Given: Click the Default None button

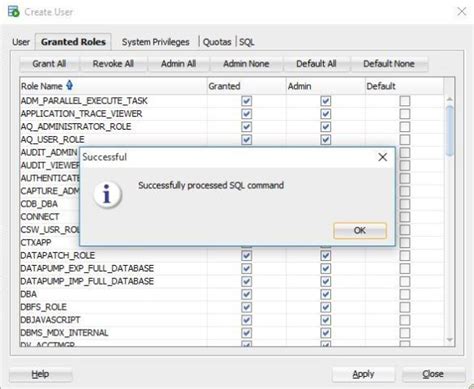Looking at the screenshot, I should [x=389, y=64].
